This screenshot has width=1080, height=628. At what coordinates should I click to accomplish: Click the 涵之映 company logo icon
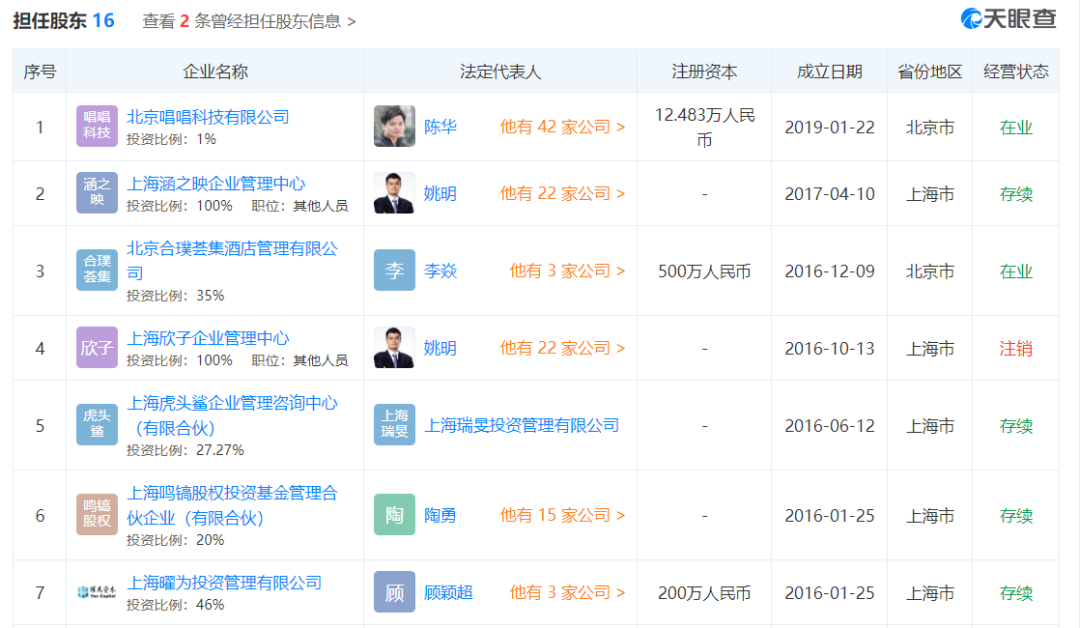(96, 193)
